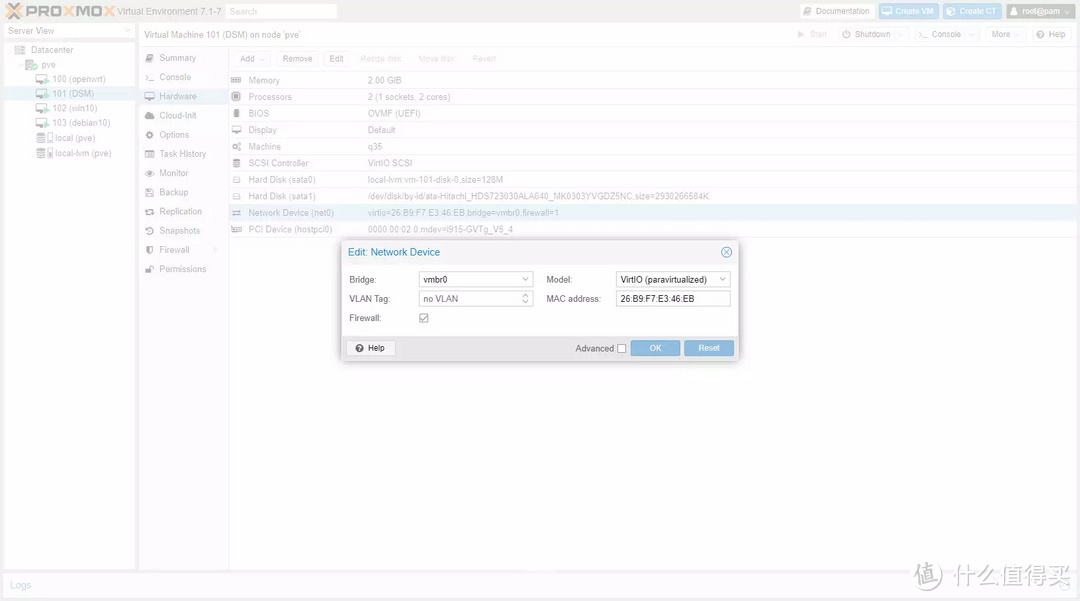Image resolution: width=1080 pixels, height=601 pixels.
Task: Click the Machine row gears icon
Action: (x=236, y=146)
